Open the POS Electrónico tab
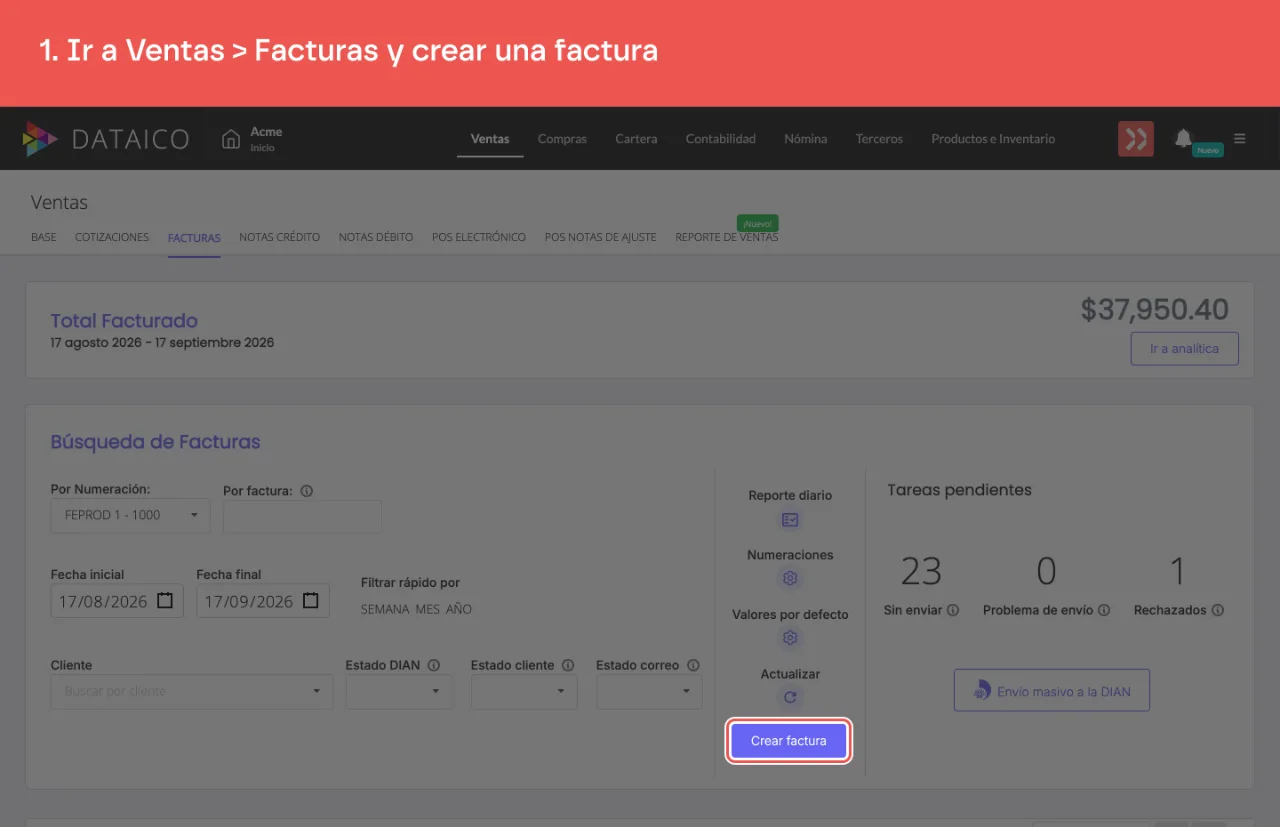The width and height of the screenshot is (1280, 827). click(479, 237)
